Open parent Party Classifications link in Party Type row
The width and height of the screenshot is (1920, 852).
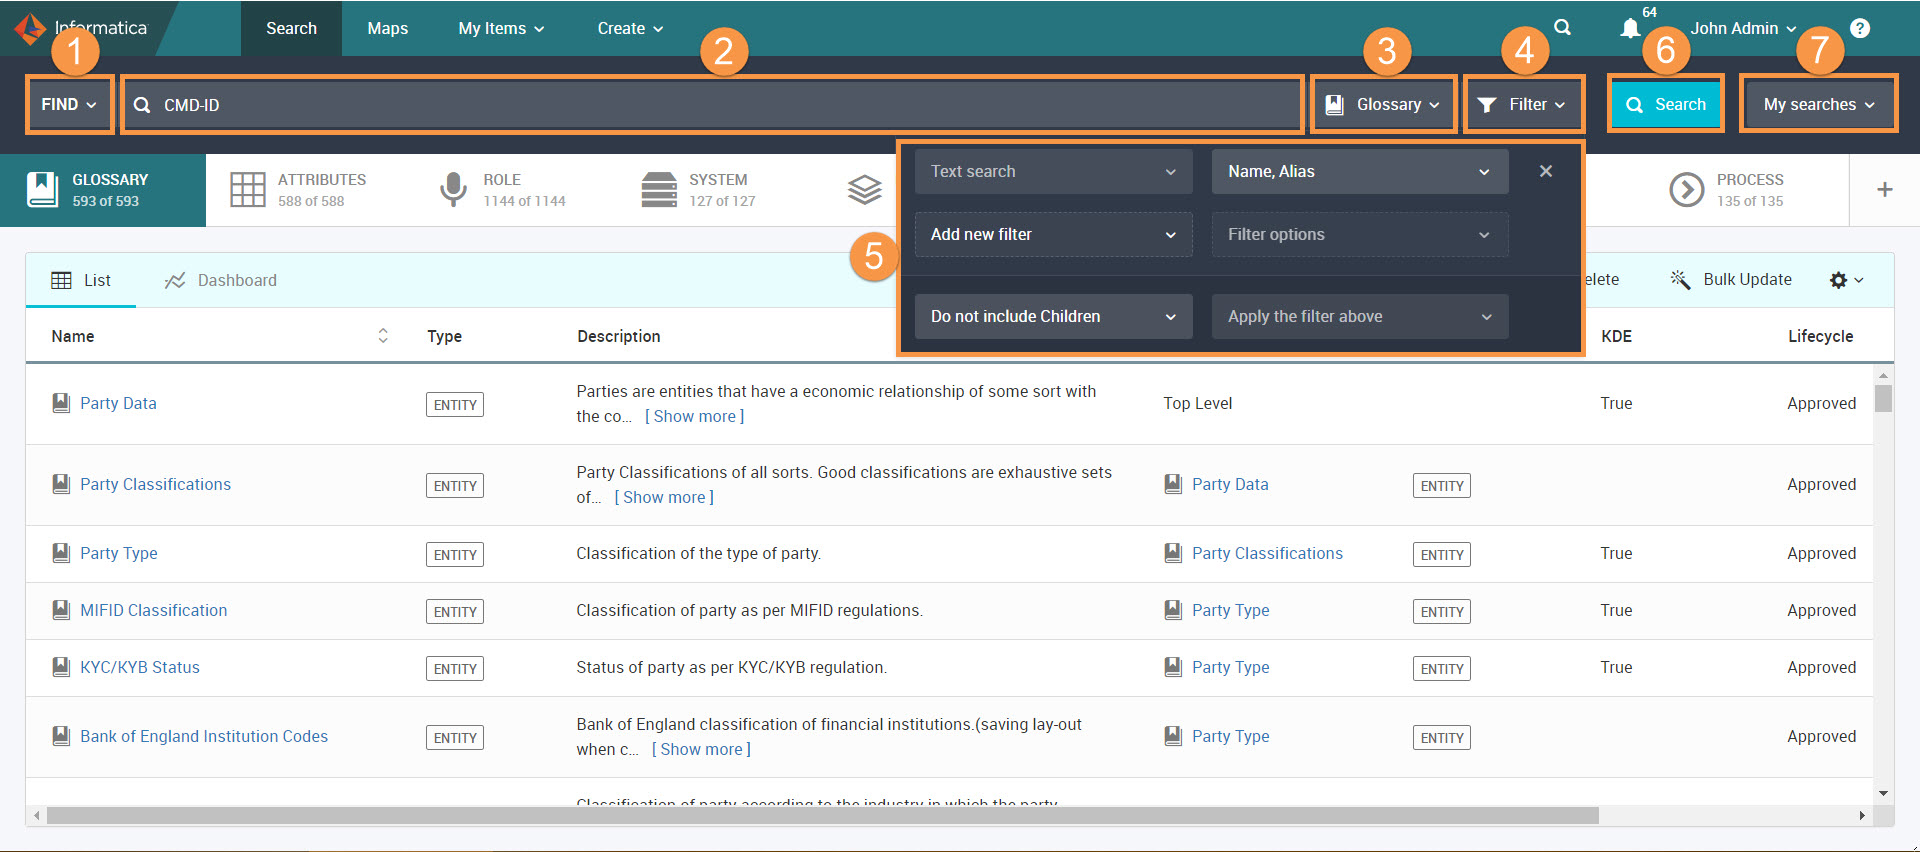tap(1267, 553)
